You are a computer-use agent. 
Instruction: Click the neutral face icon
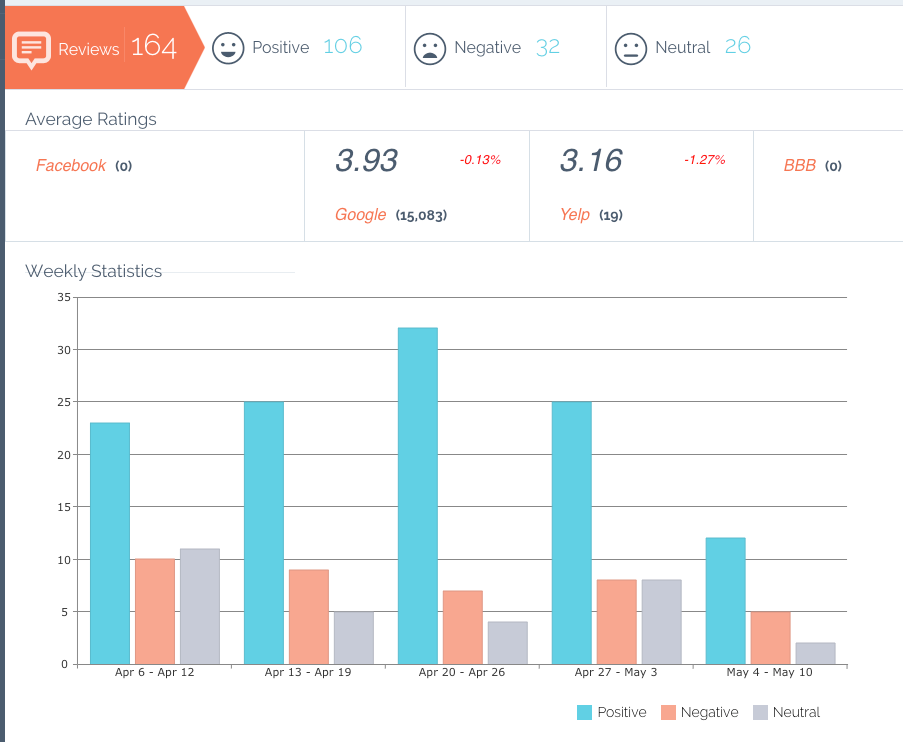coord(631,48)
